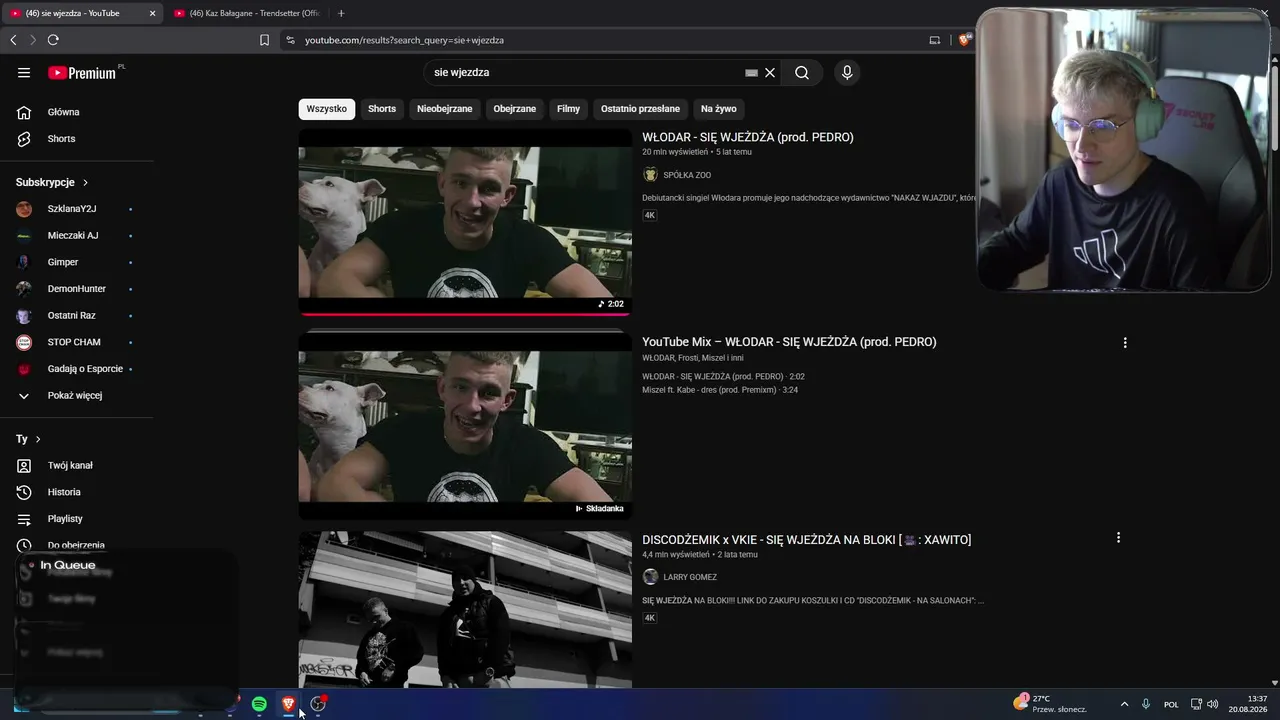The image size is (1280, 720).
Task: Open the cast media icon in address bar
Action: click(935, 40)
